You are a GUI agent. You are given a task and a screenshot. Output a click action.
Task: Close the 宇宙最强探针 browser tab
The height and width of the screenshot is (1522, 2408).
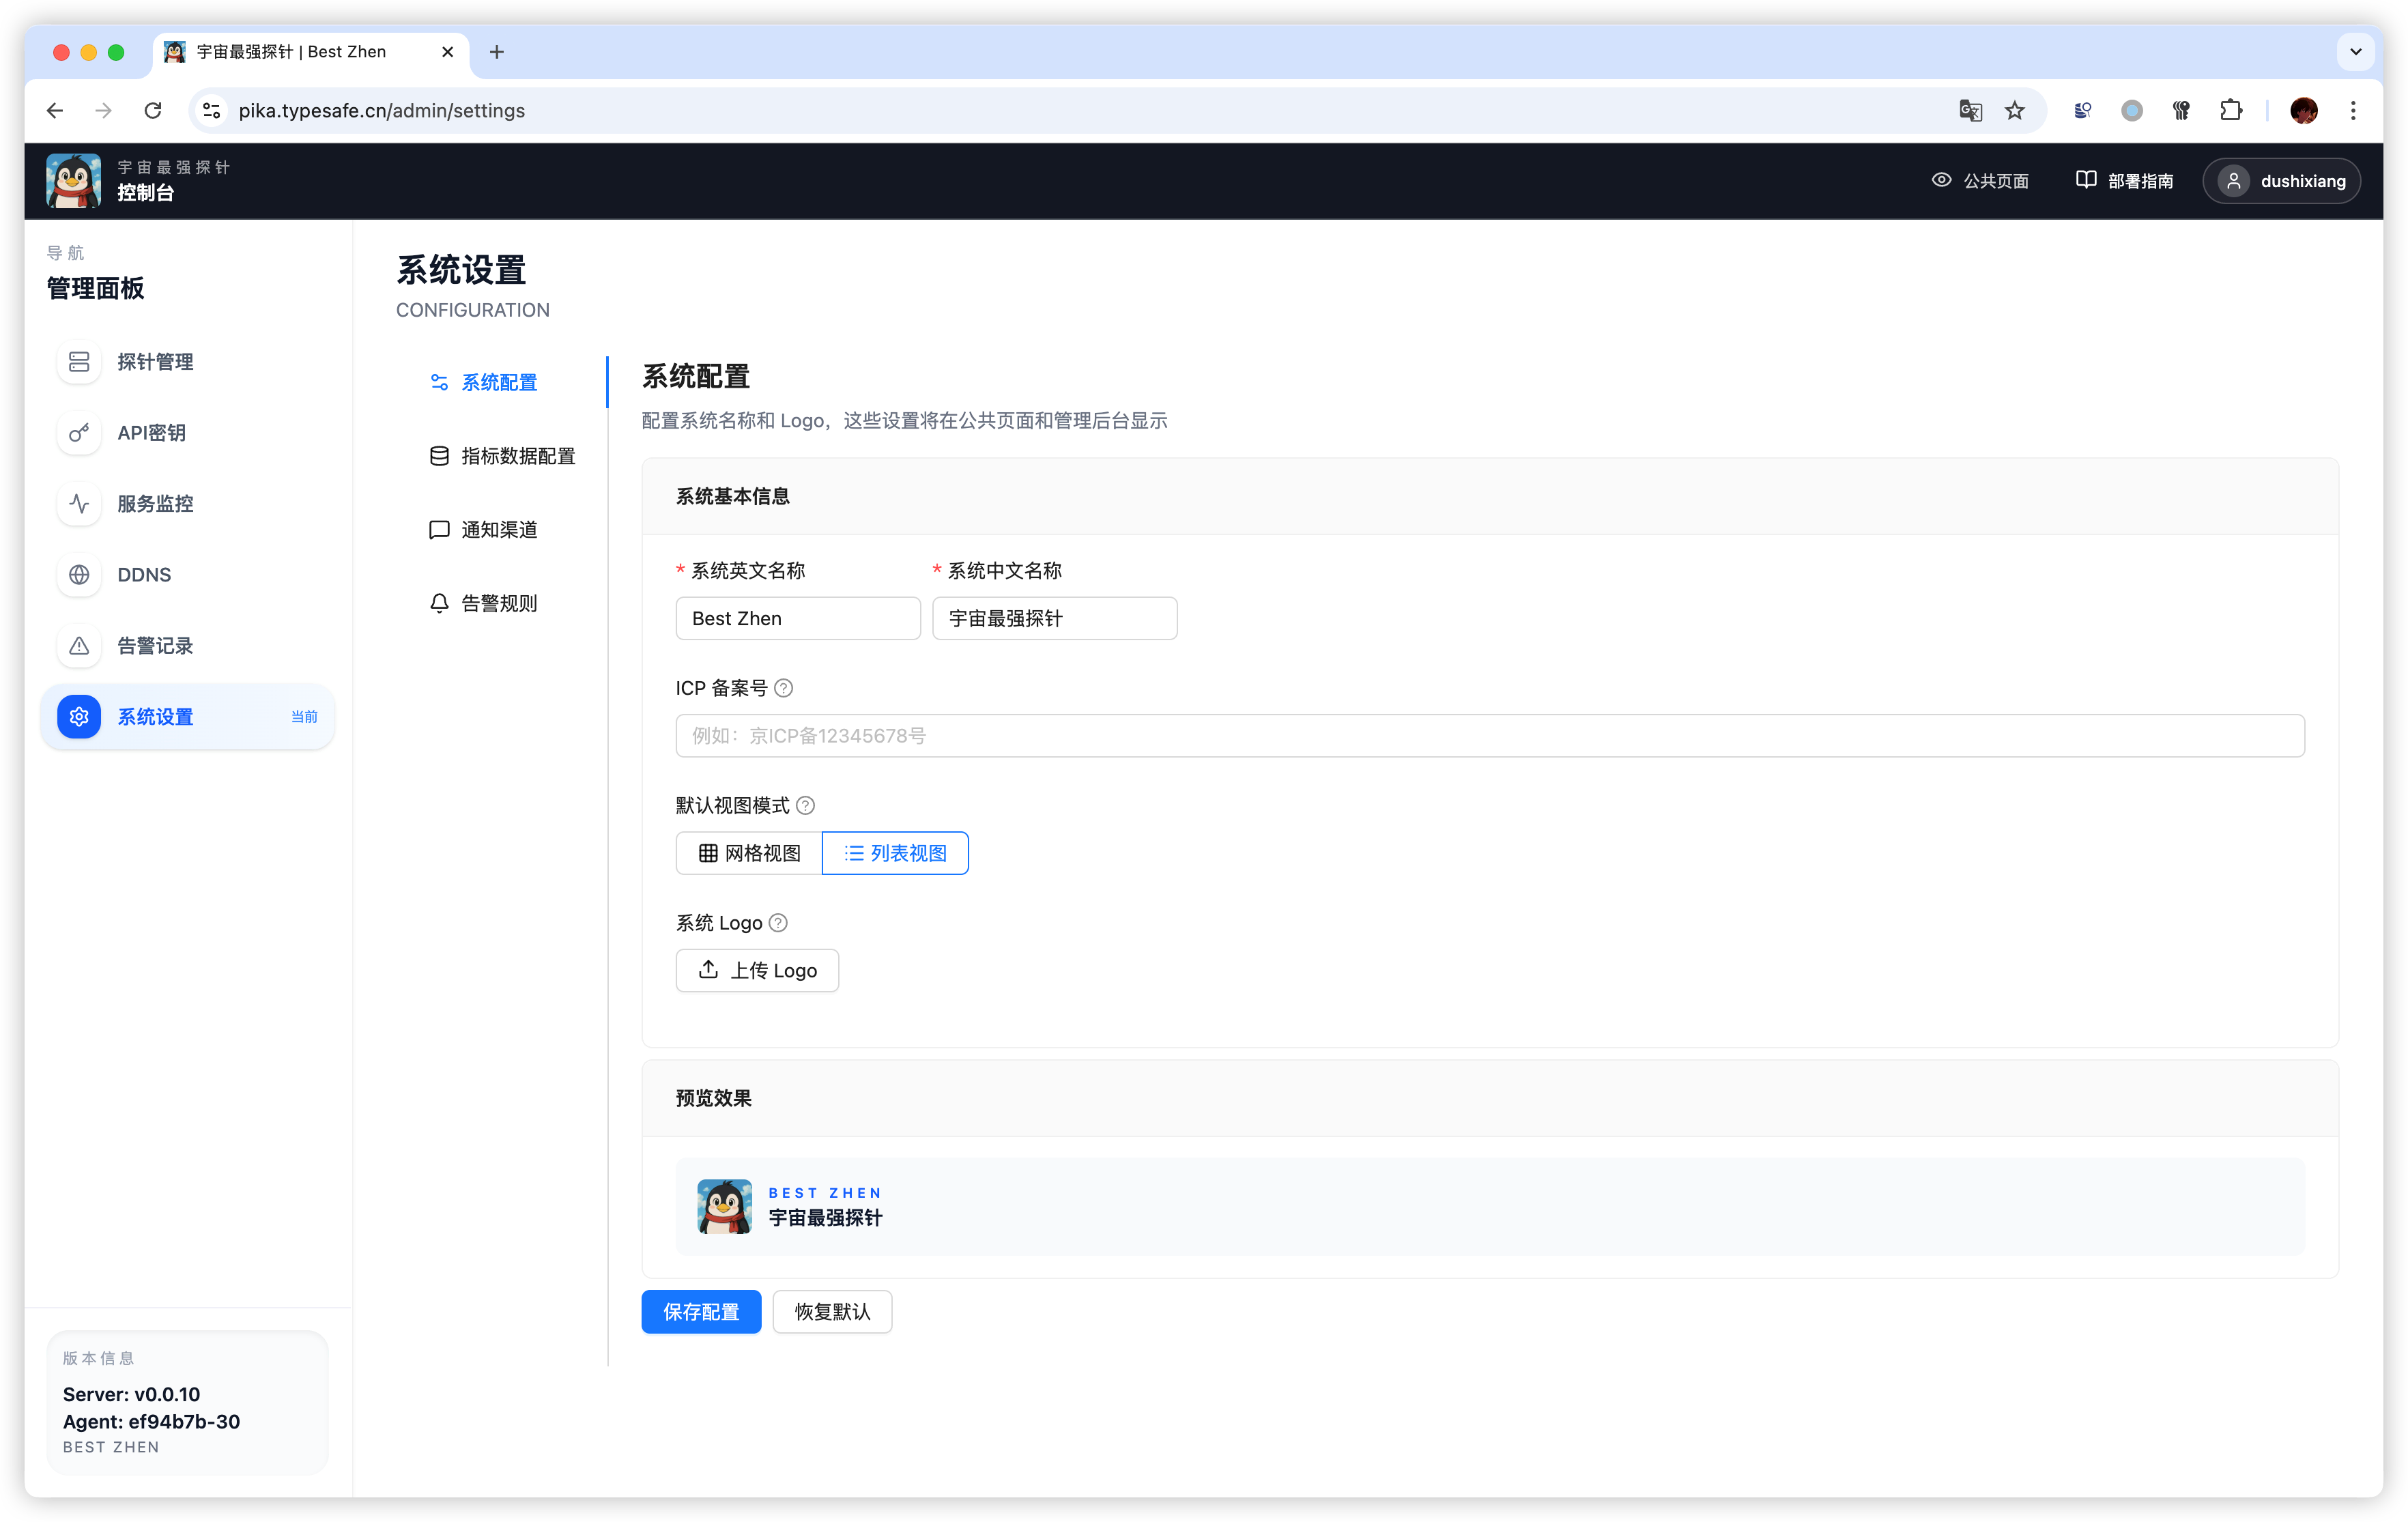pyautogui.click(x=447, y=51)
